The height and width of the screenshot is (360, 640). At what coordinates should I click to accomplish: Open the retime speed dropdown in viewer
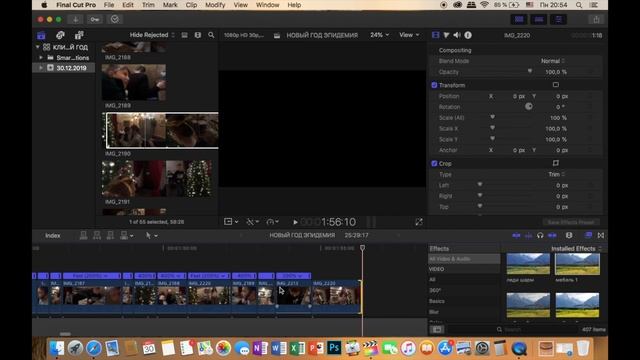(272, 222)
